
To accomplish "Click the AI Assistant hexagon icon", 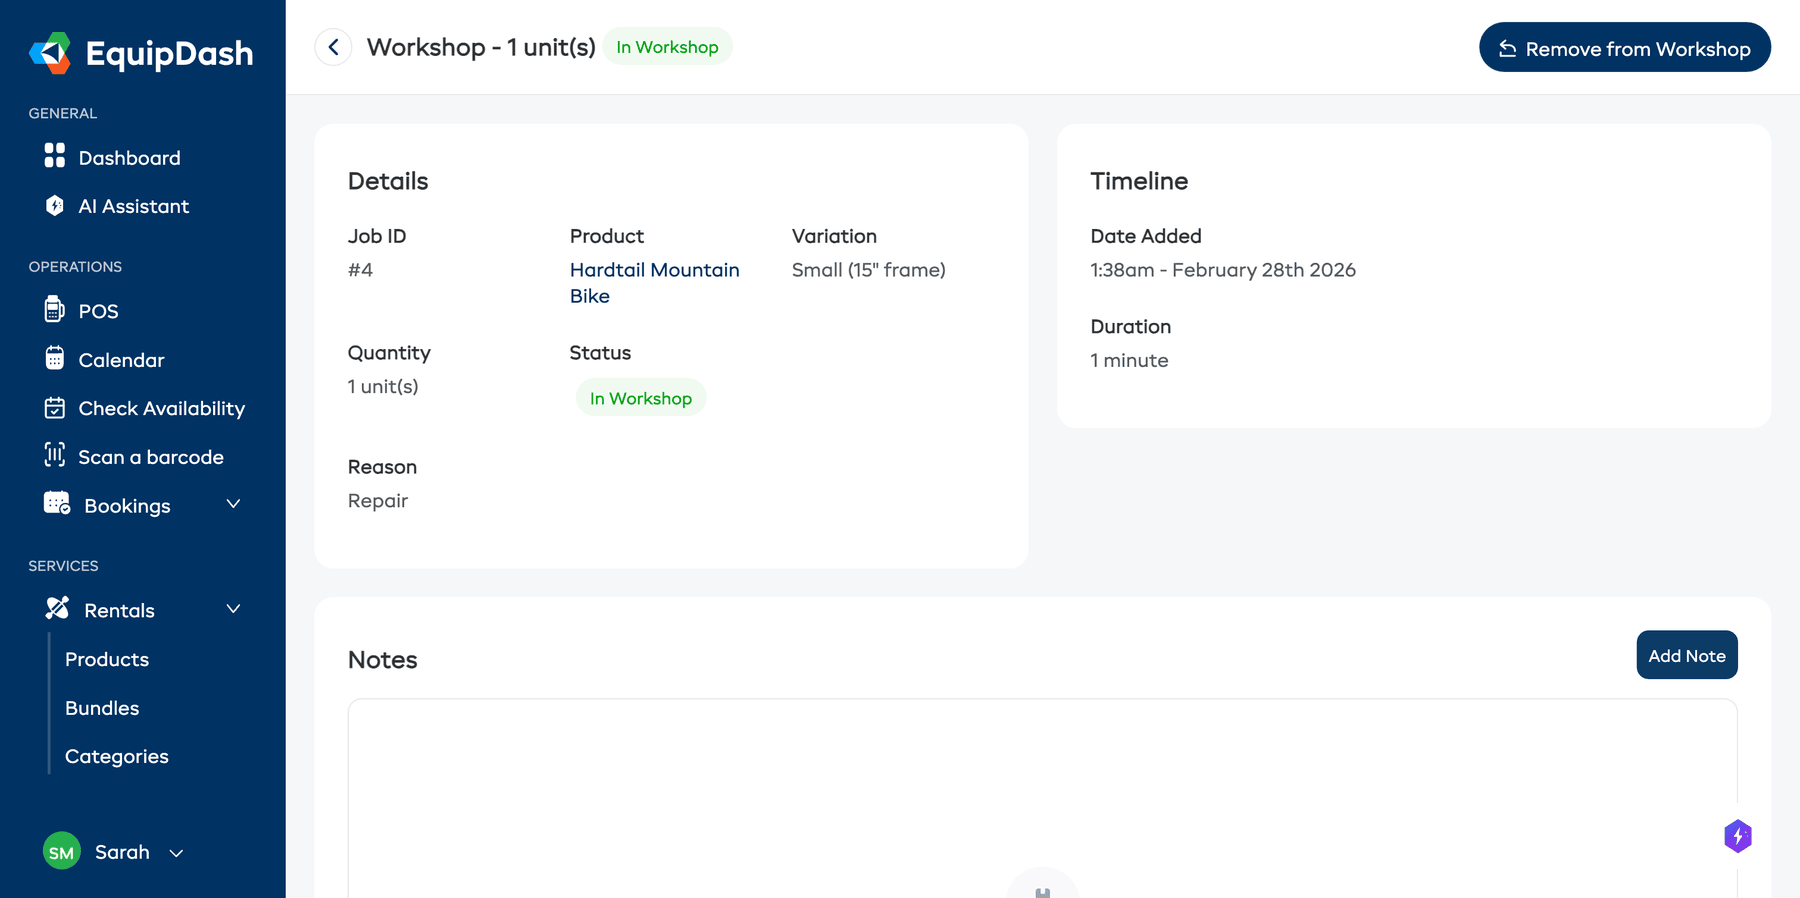I will 55,205.
